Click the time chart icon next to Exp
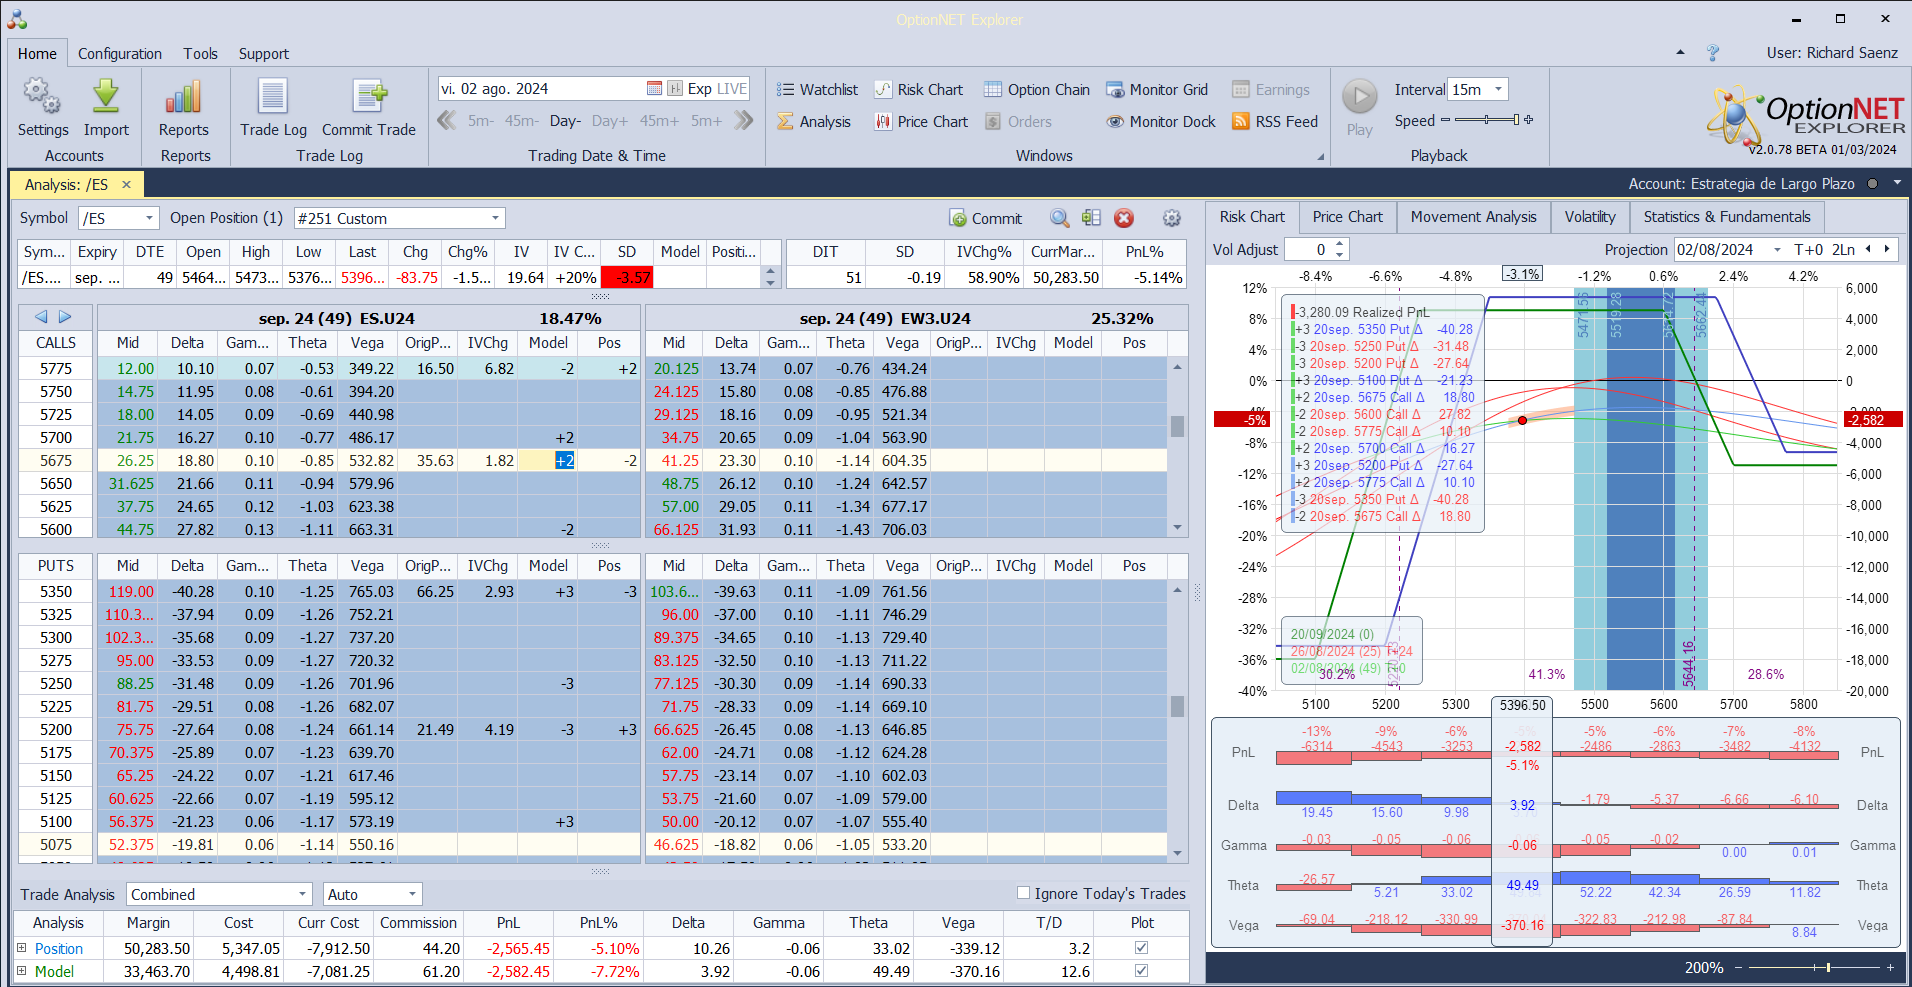The height and width of the screenshot is (987, 1912). [x=675, y=89]
